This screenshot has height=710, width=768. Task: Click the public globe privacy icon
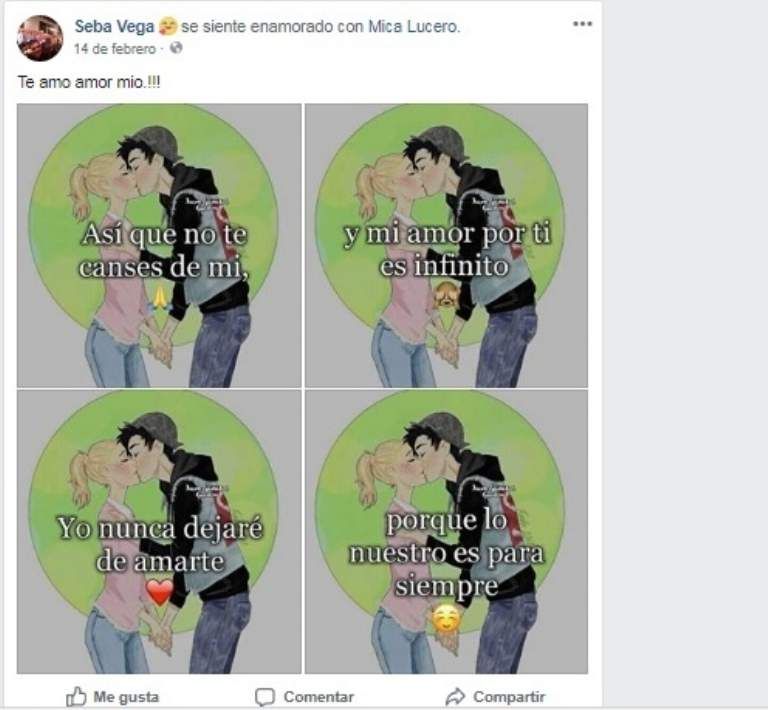tap(176, 48)
